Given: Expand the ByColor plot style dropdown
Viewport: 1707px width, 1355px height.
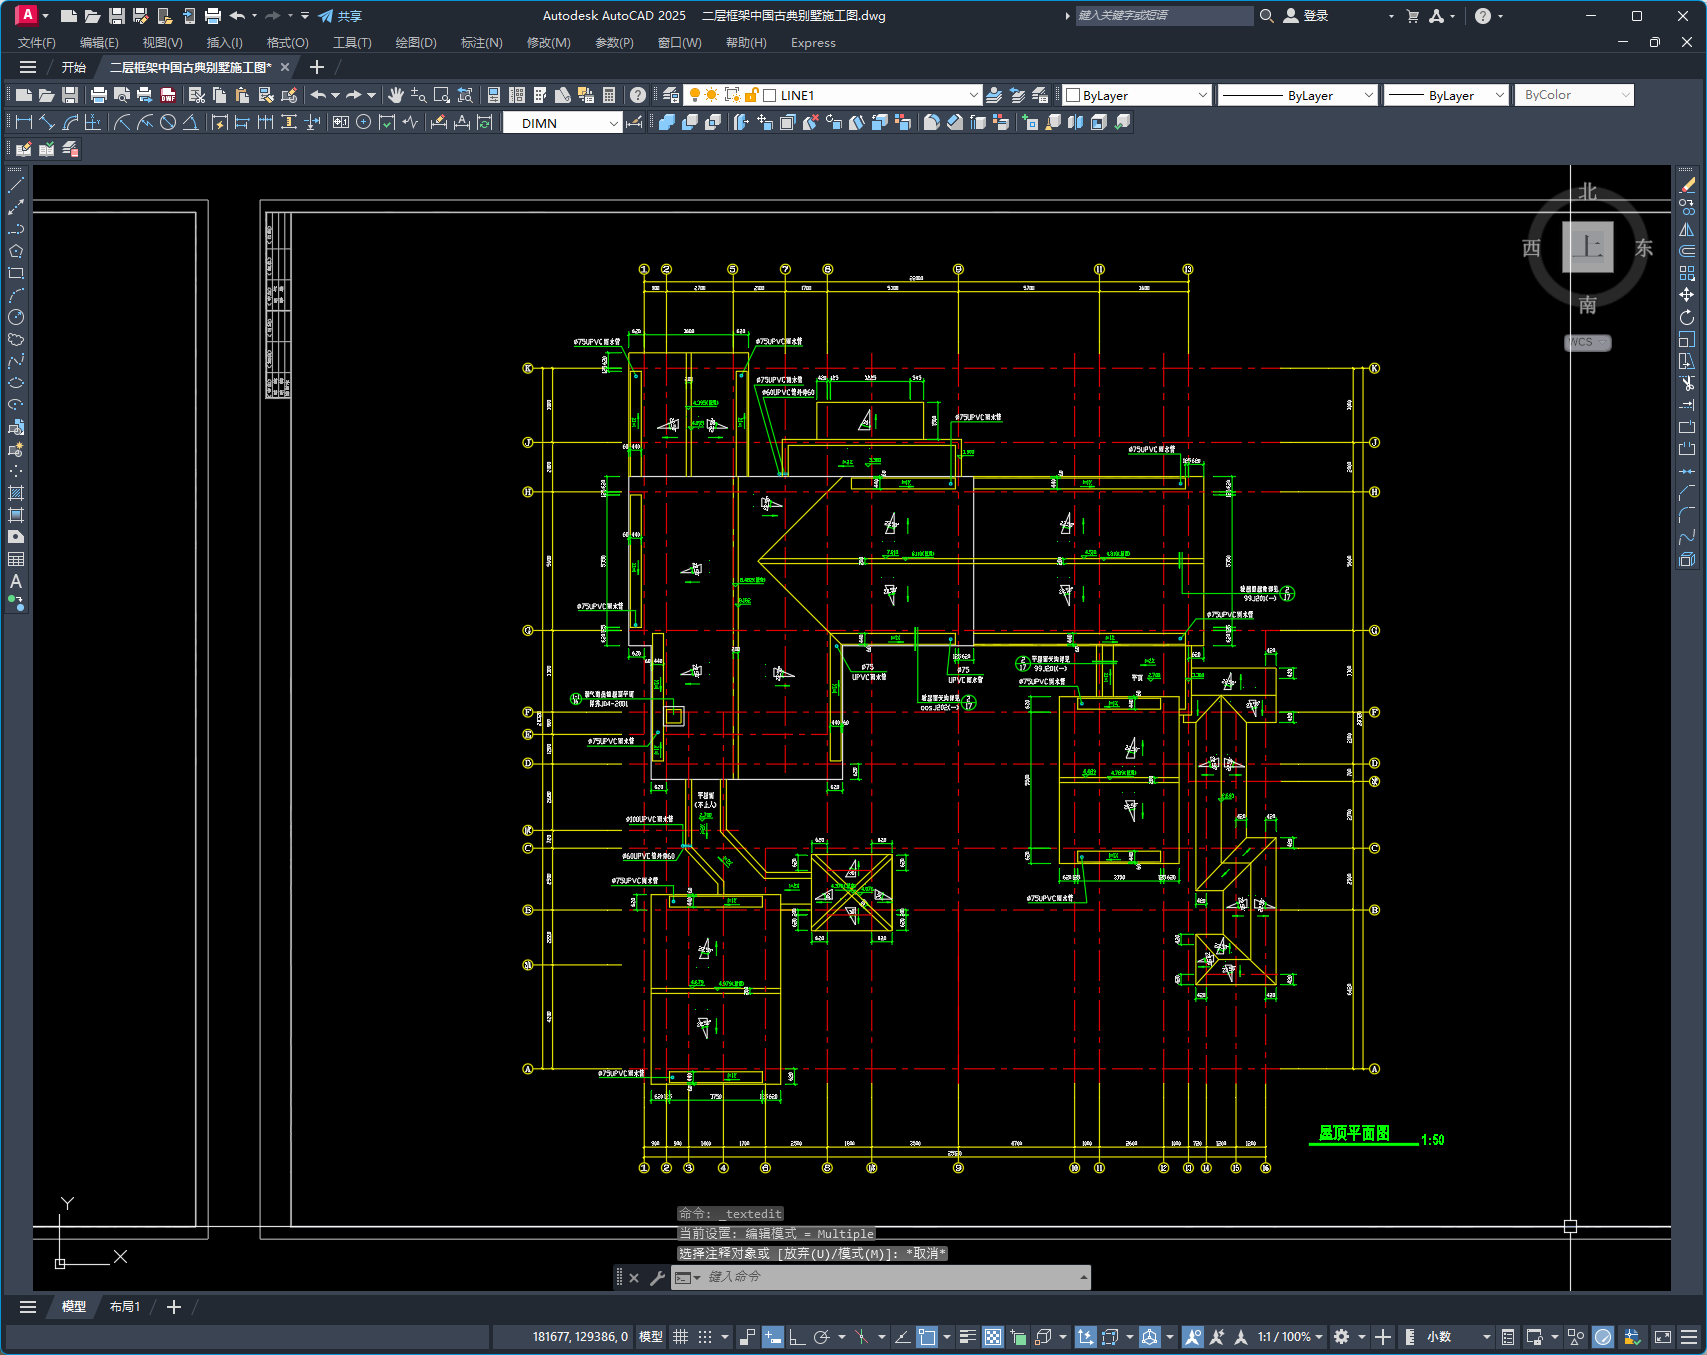Looking at the screenshot, I should [1574, 95].
